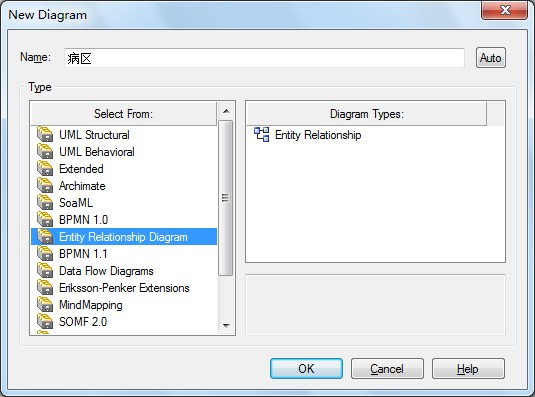Click the BPMN 1.1 folder icon
535x397 pixels.
coord(45,254)
